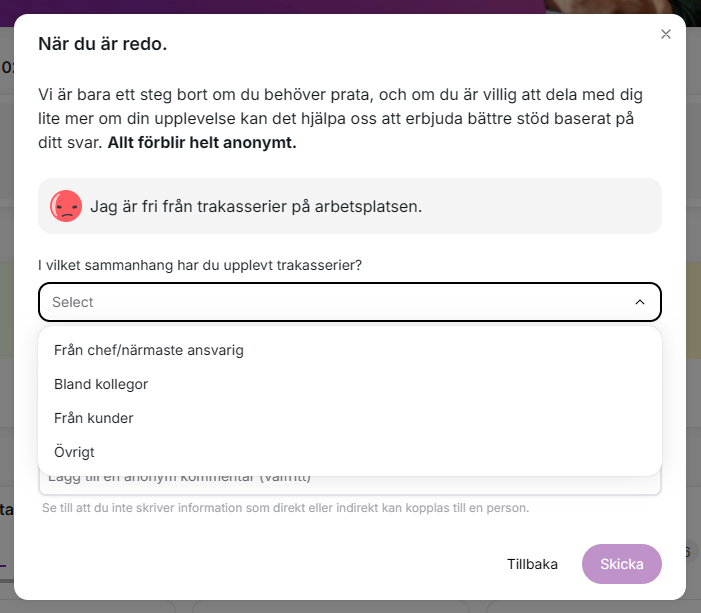Pick 'Från kunder' from the list
Image resolution: width=701 pixels, height=613 pixels.
350,418
